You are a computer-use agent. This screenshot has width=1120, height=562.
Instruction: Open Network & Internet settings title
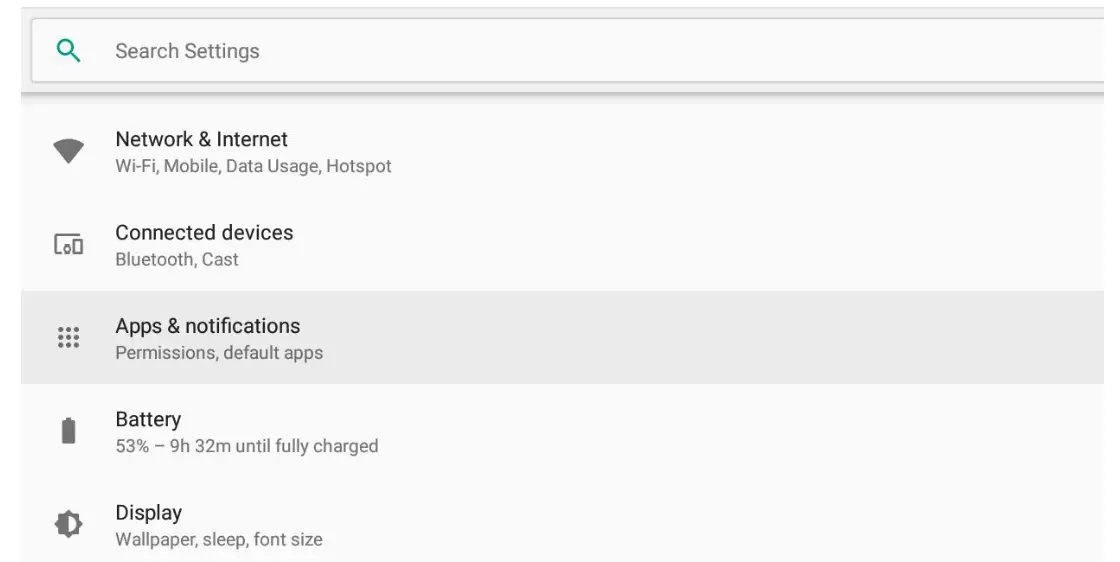coord(201,139)
